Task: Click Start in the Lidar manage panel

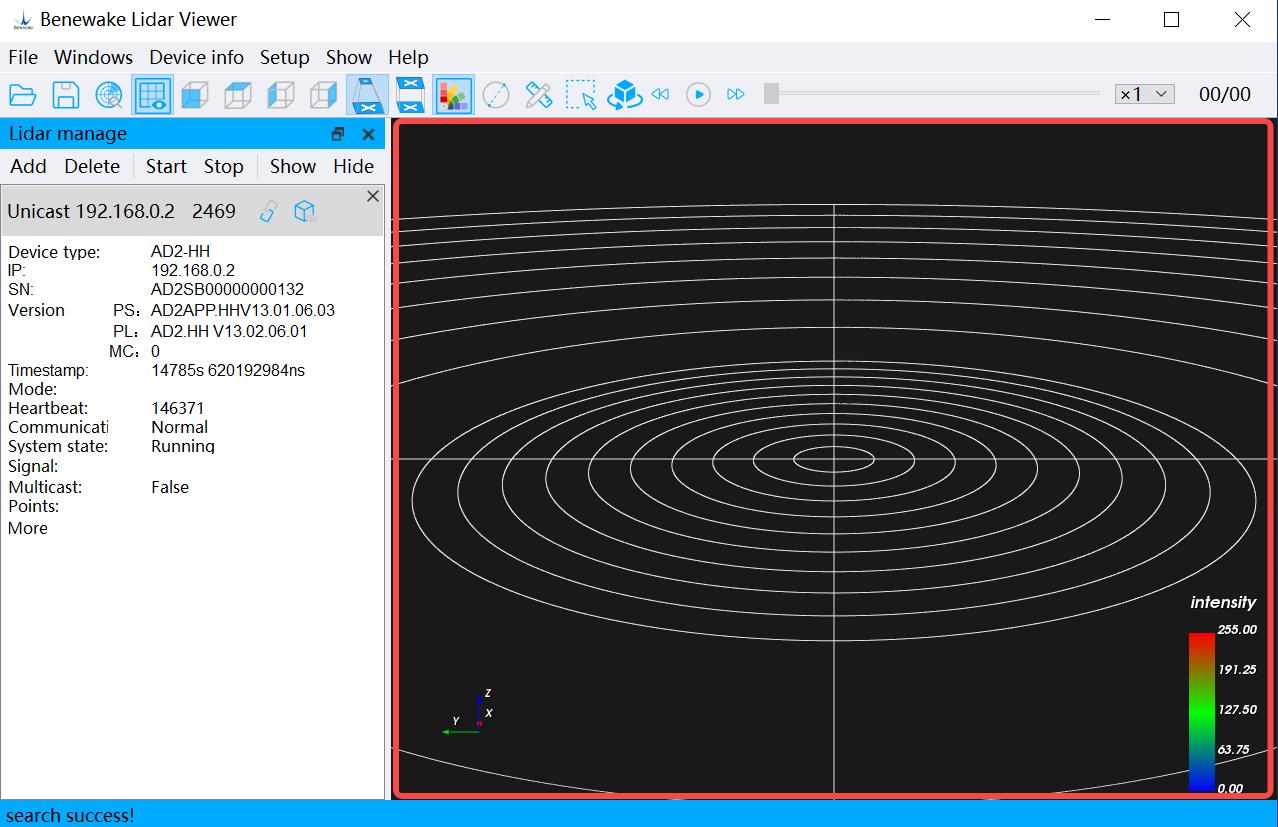Action: (x=166, y=166)
